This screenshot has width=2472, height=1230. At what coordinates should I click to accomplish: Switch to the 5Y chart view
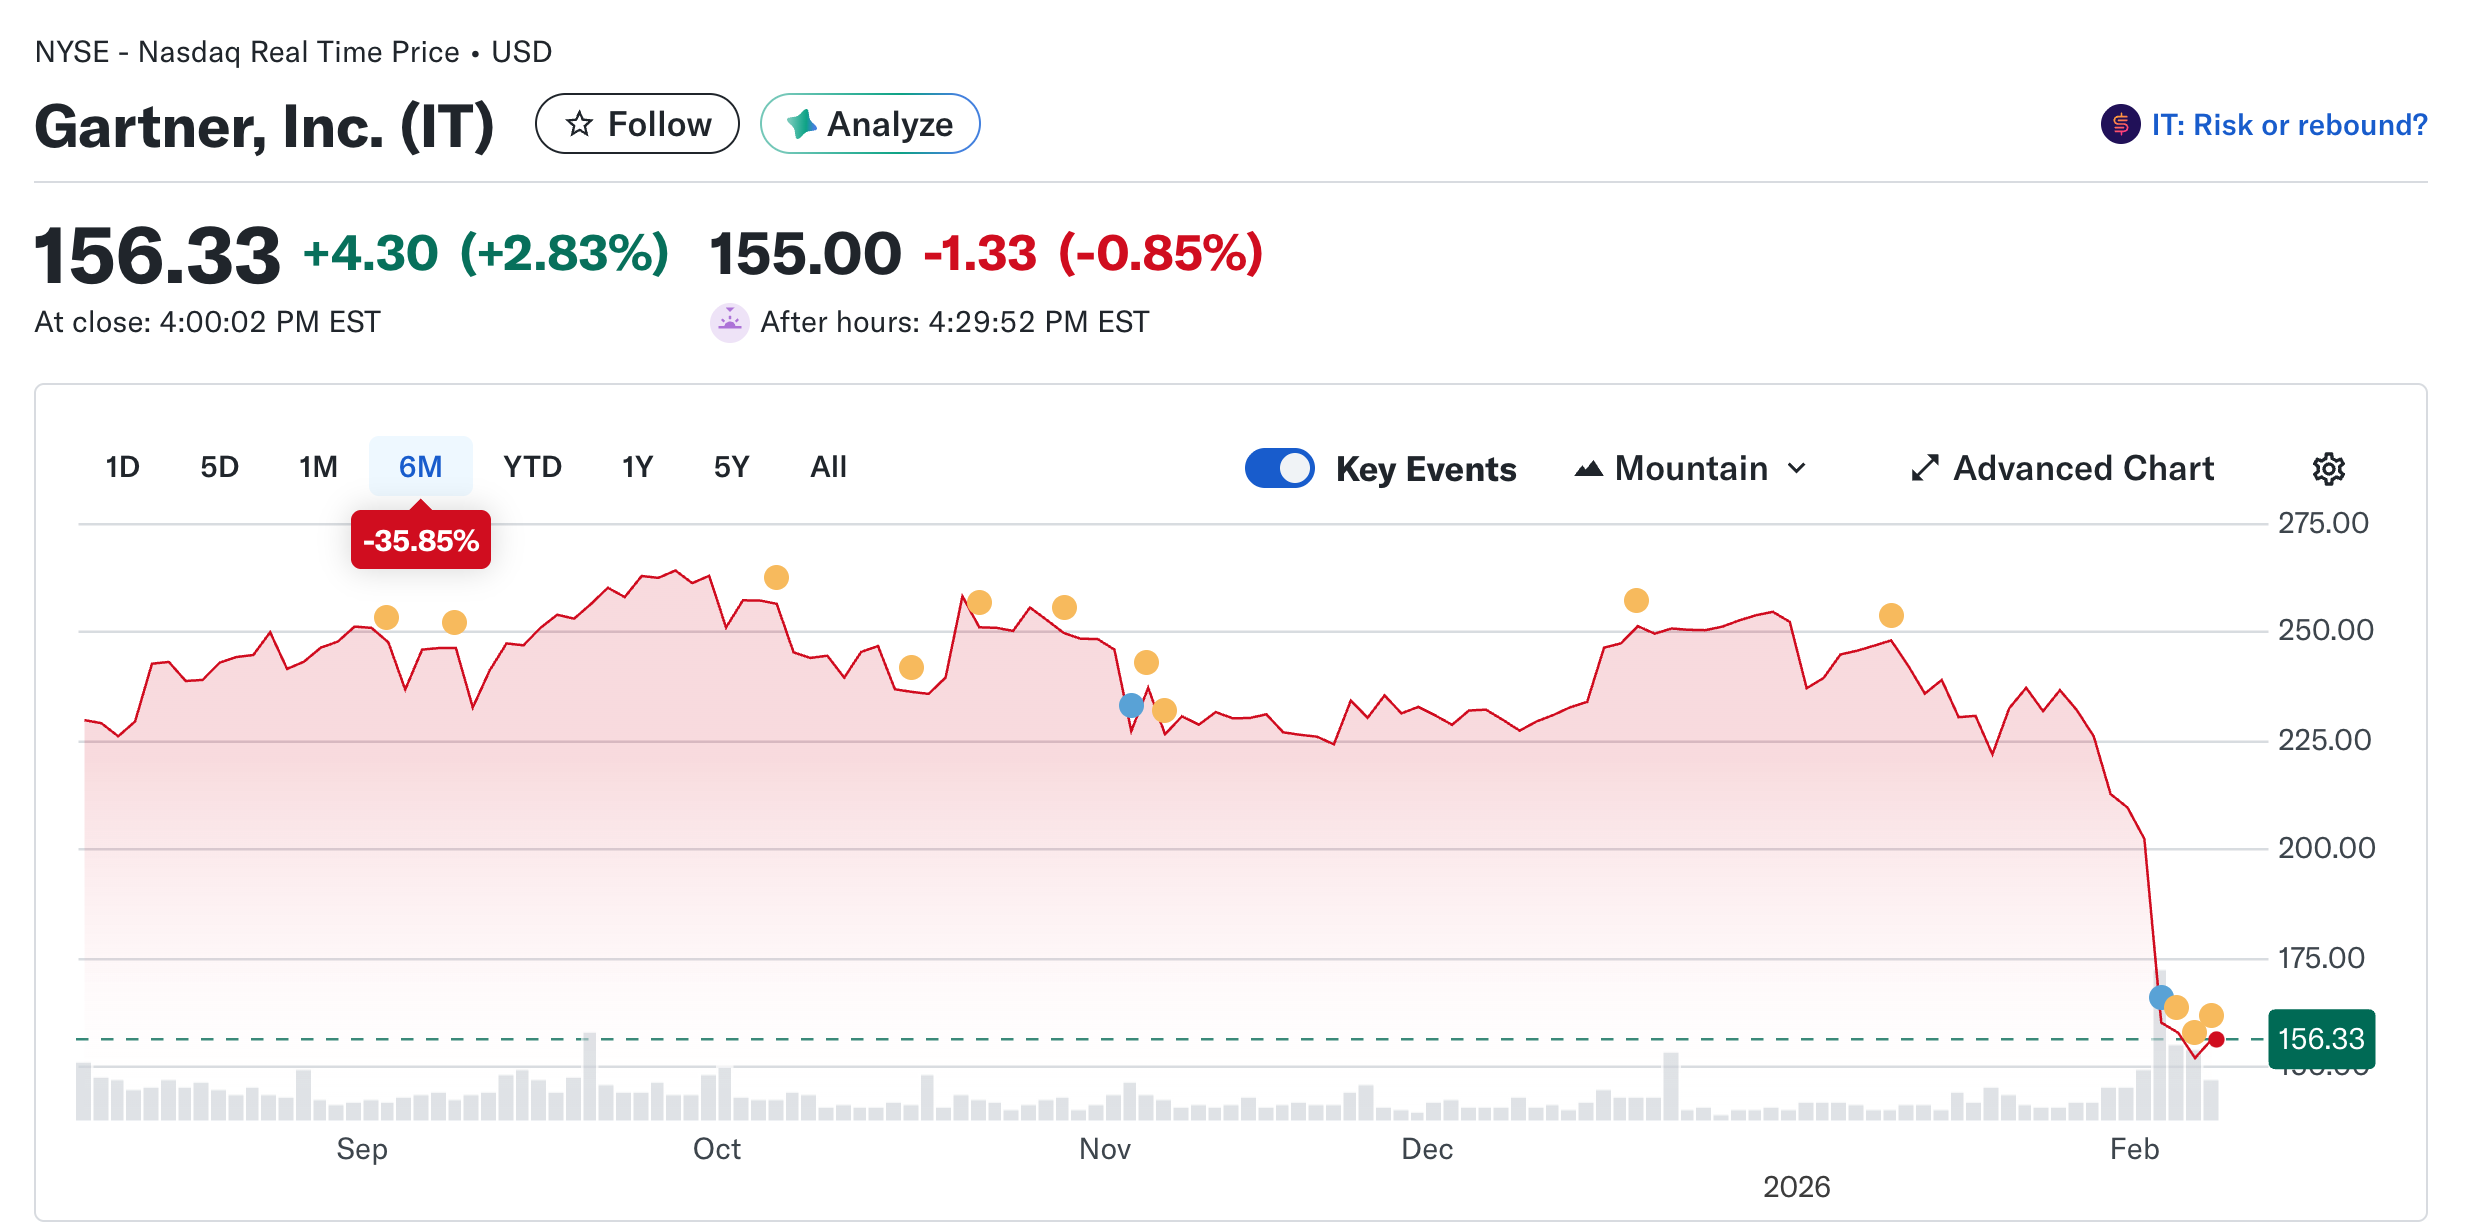pyautogui.click(x=730, y=466)
